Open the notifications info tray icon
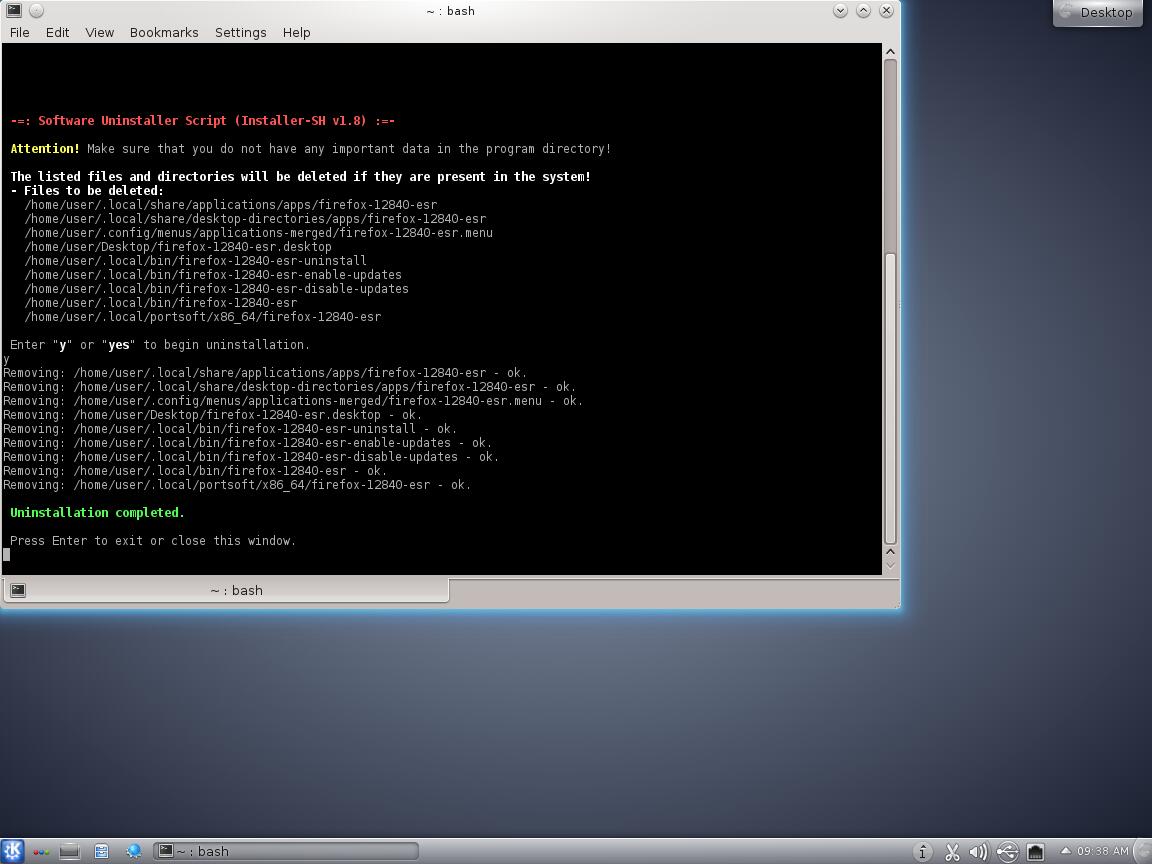Screen dimensions: 1152x864 (923, 852)
